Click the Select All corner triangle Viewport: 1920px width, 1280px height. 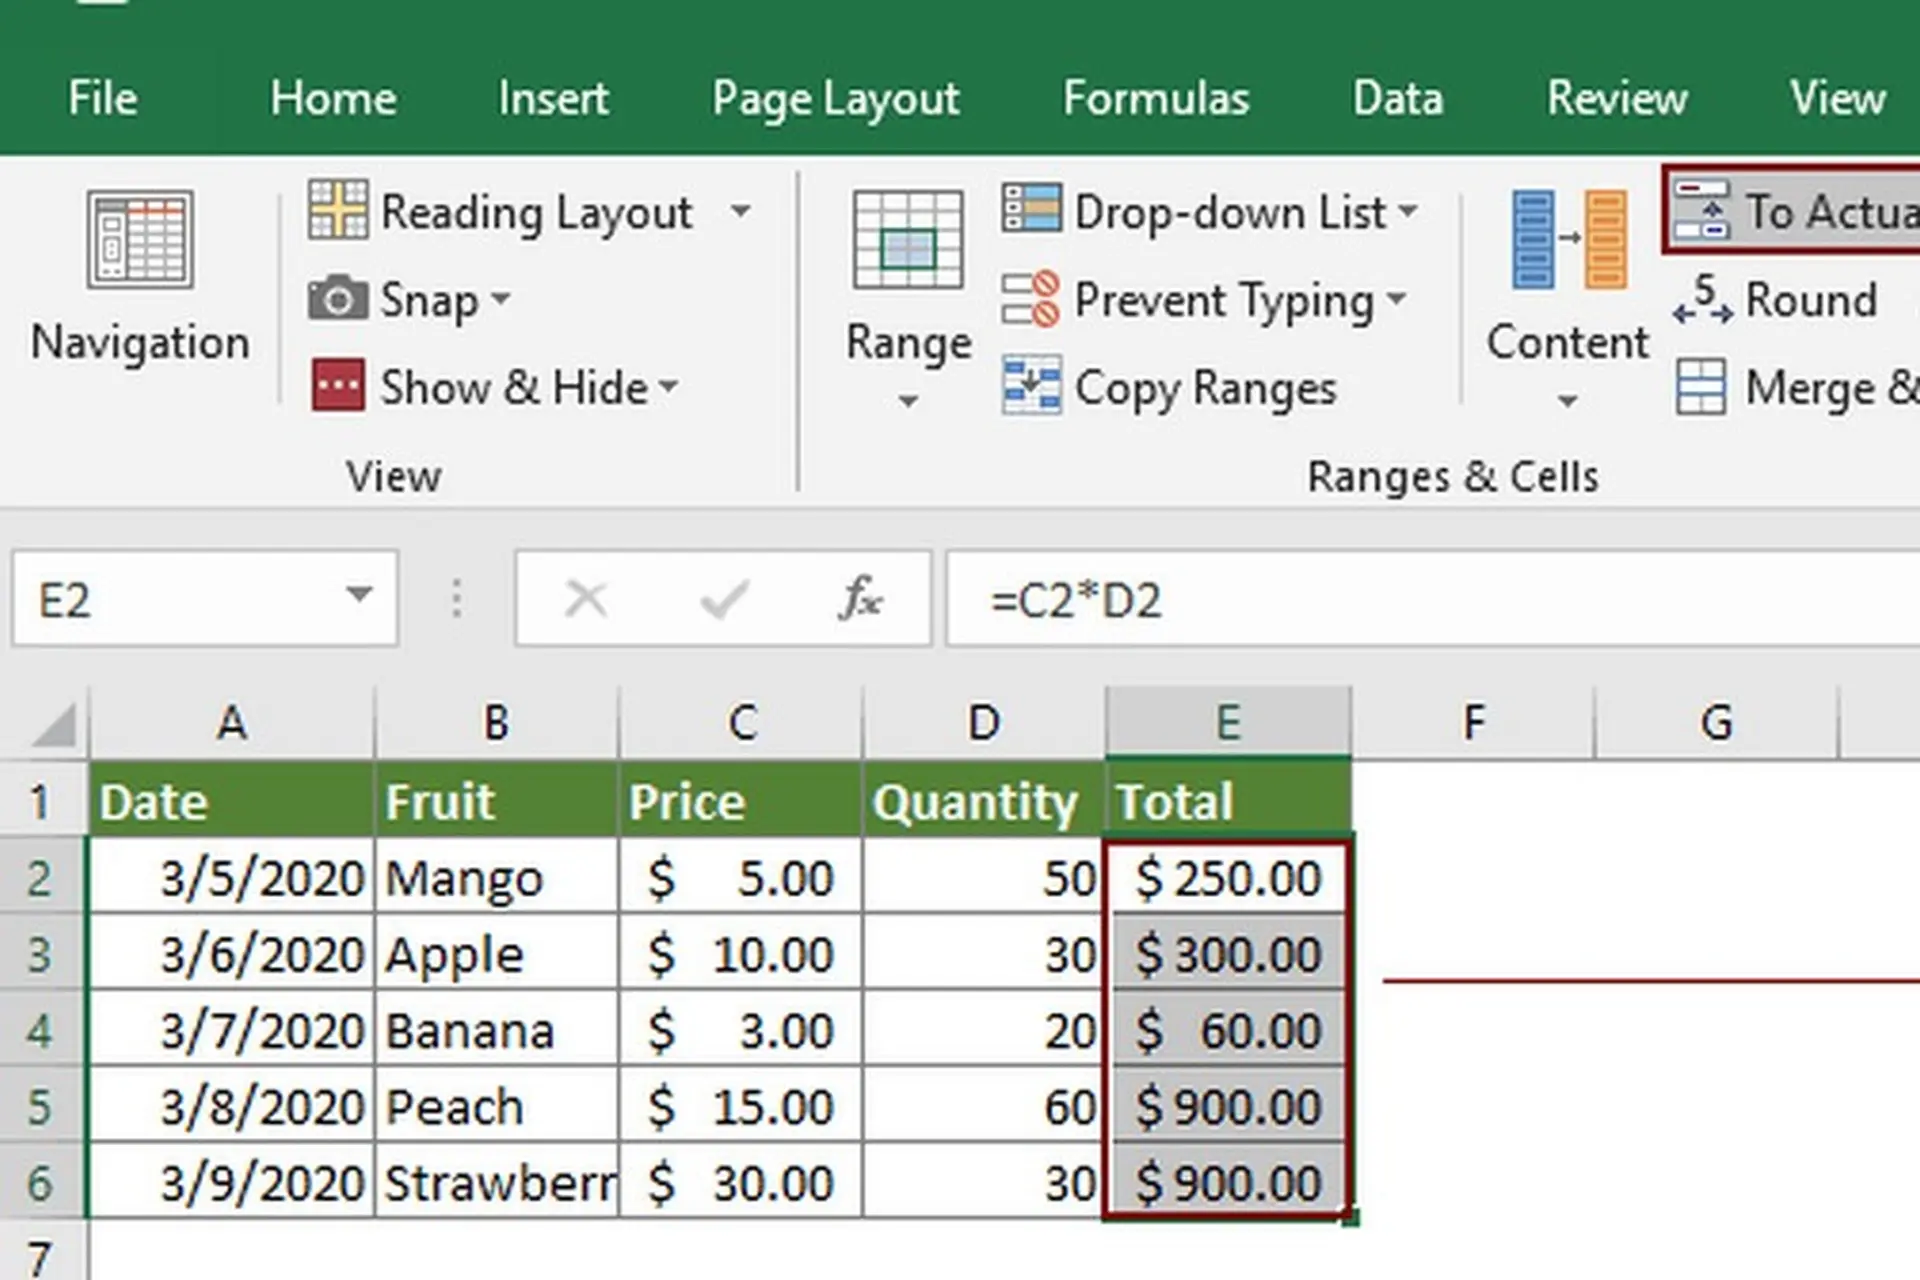tap(54, 724)
